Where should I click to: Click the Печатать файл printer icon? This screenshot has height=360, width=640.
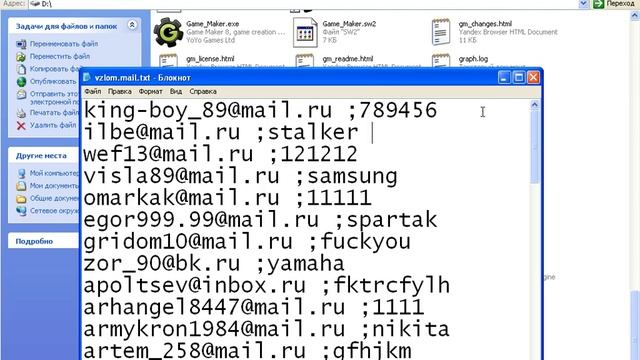point(21,113)
